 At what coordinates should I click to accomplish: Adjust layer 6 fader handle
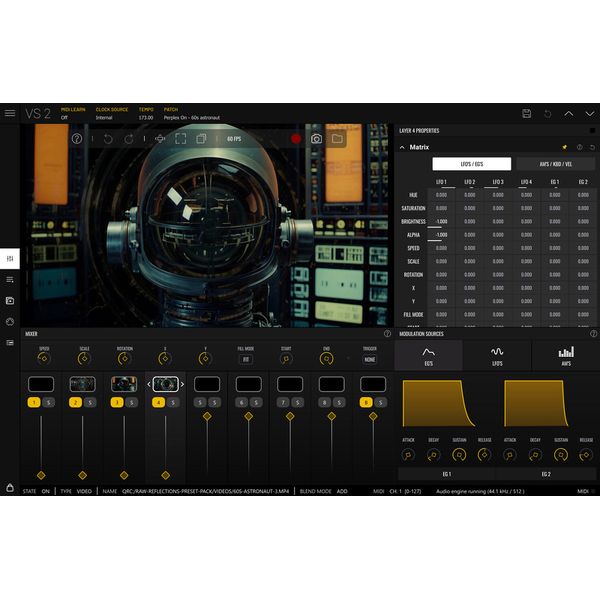coord(248,416)
